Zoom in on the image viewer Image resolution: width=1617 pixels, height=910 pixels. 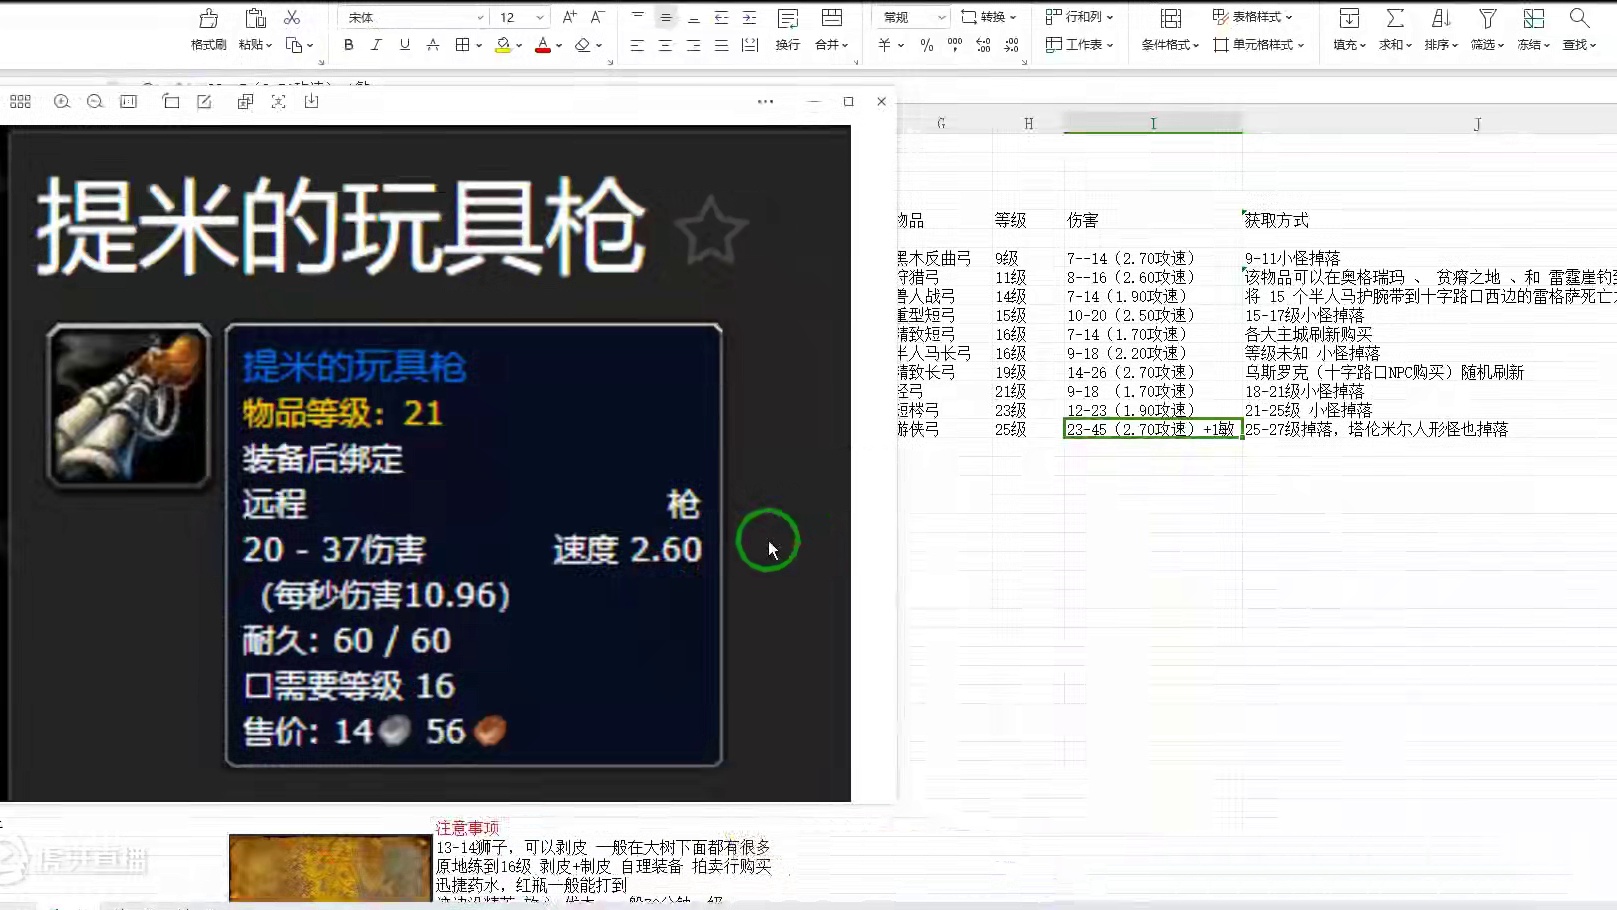(x=62, y=101)
